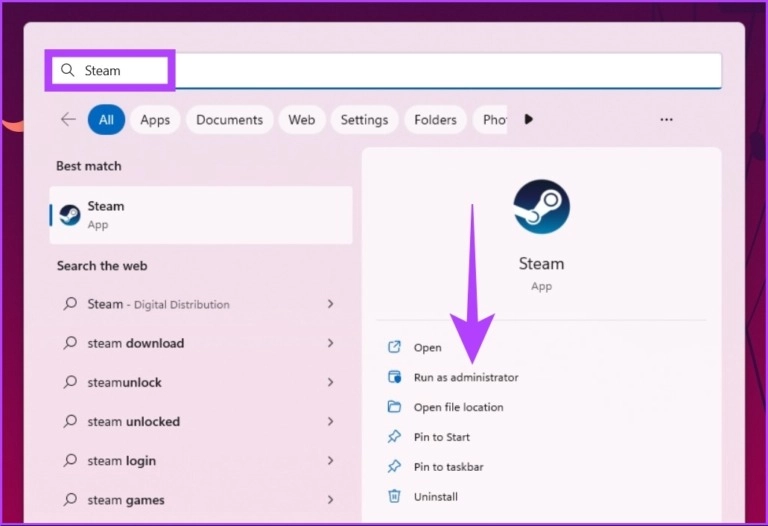
Task: Click search icon beside Steam Digital Distribution
Action: 70,304
